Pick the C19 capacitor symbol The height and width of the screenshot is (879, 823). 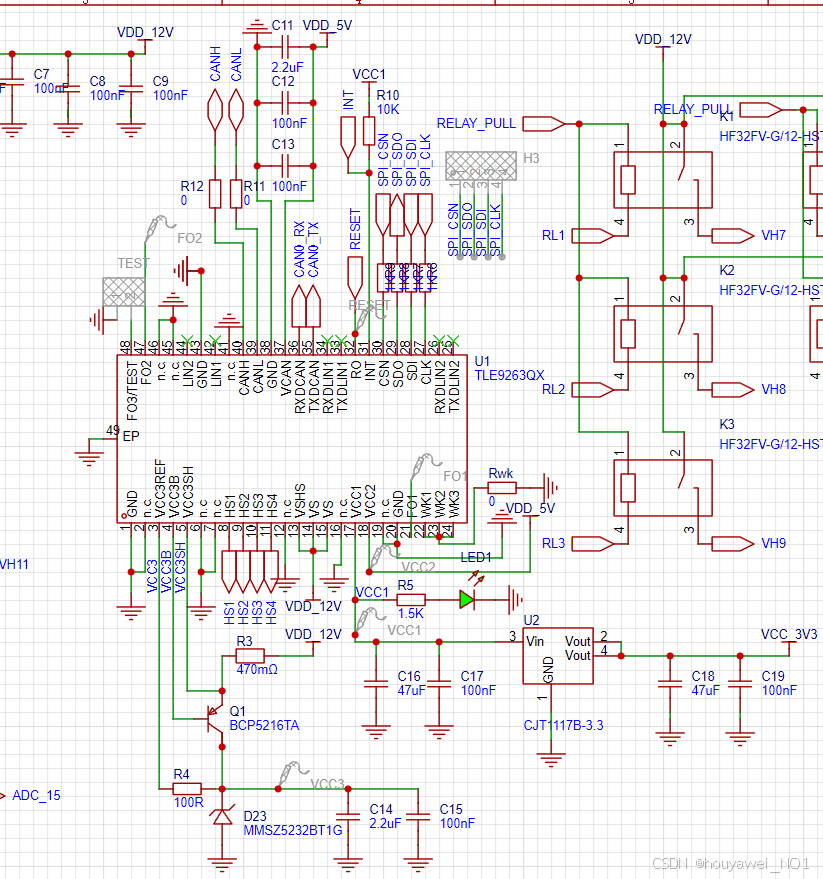click(x=740, y=684)
